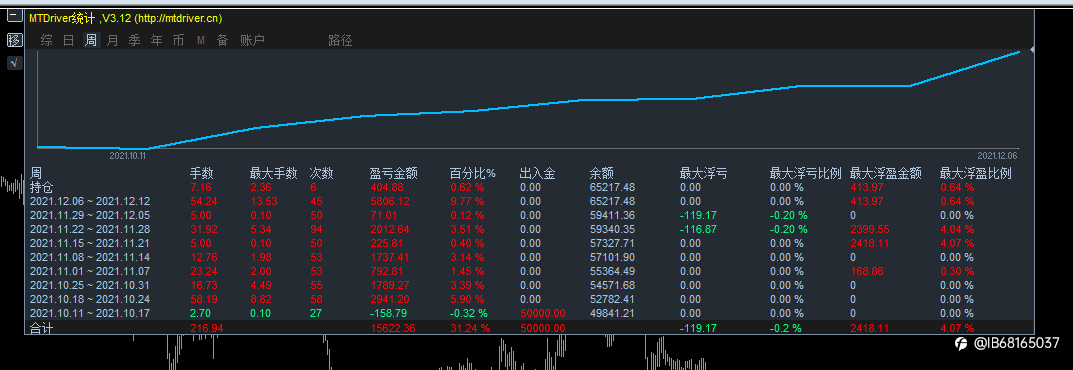Image resolution: width=1073 pixels, height=370 pixels.
Task: Select the 持仓 open positions row label
Action: click(x=42, y=187)
